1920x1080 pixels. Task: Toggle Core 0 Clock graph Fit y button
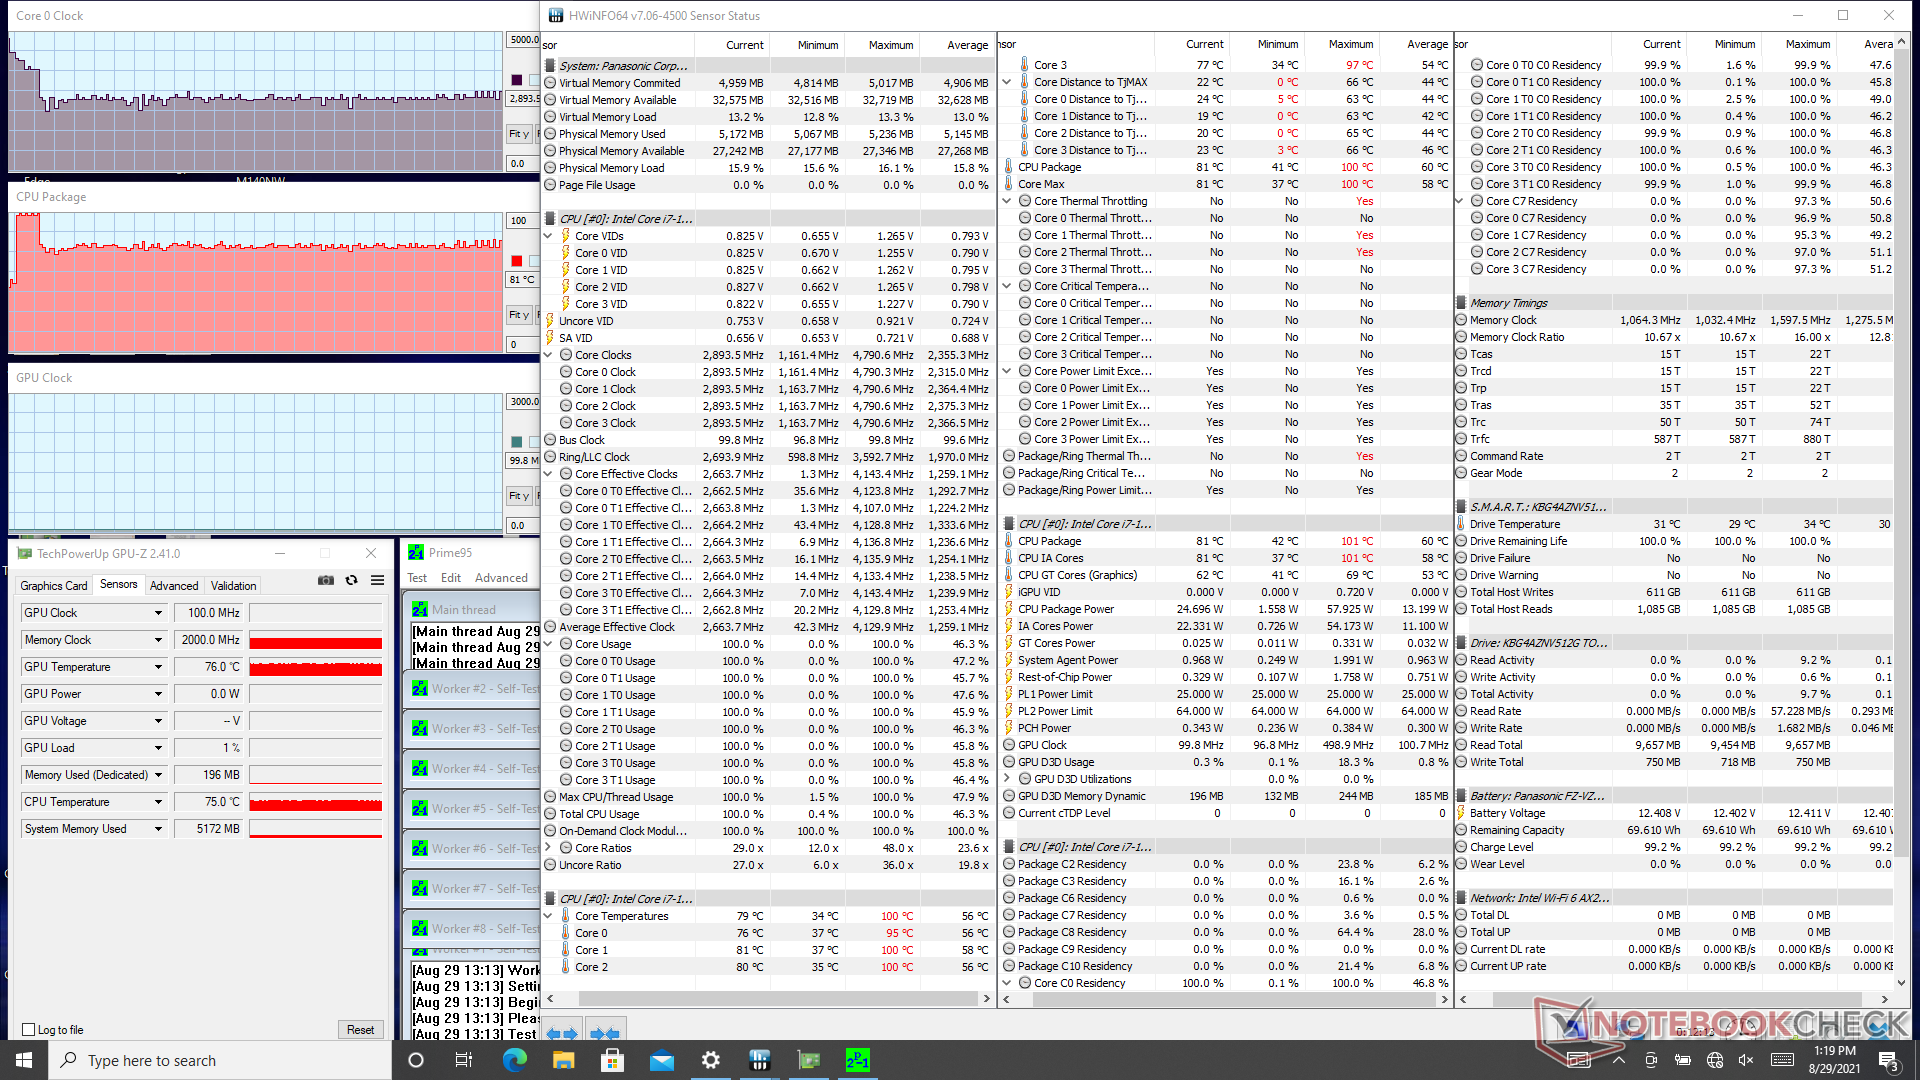pos(519,134)
